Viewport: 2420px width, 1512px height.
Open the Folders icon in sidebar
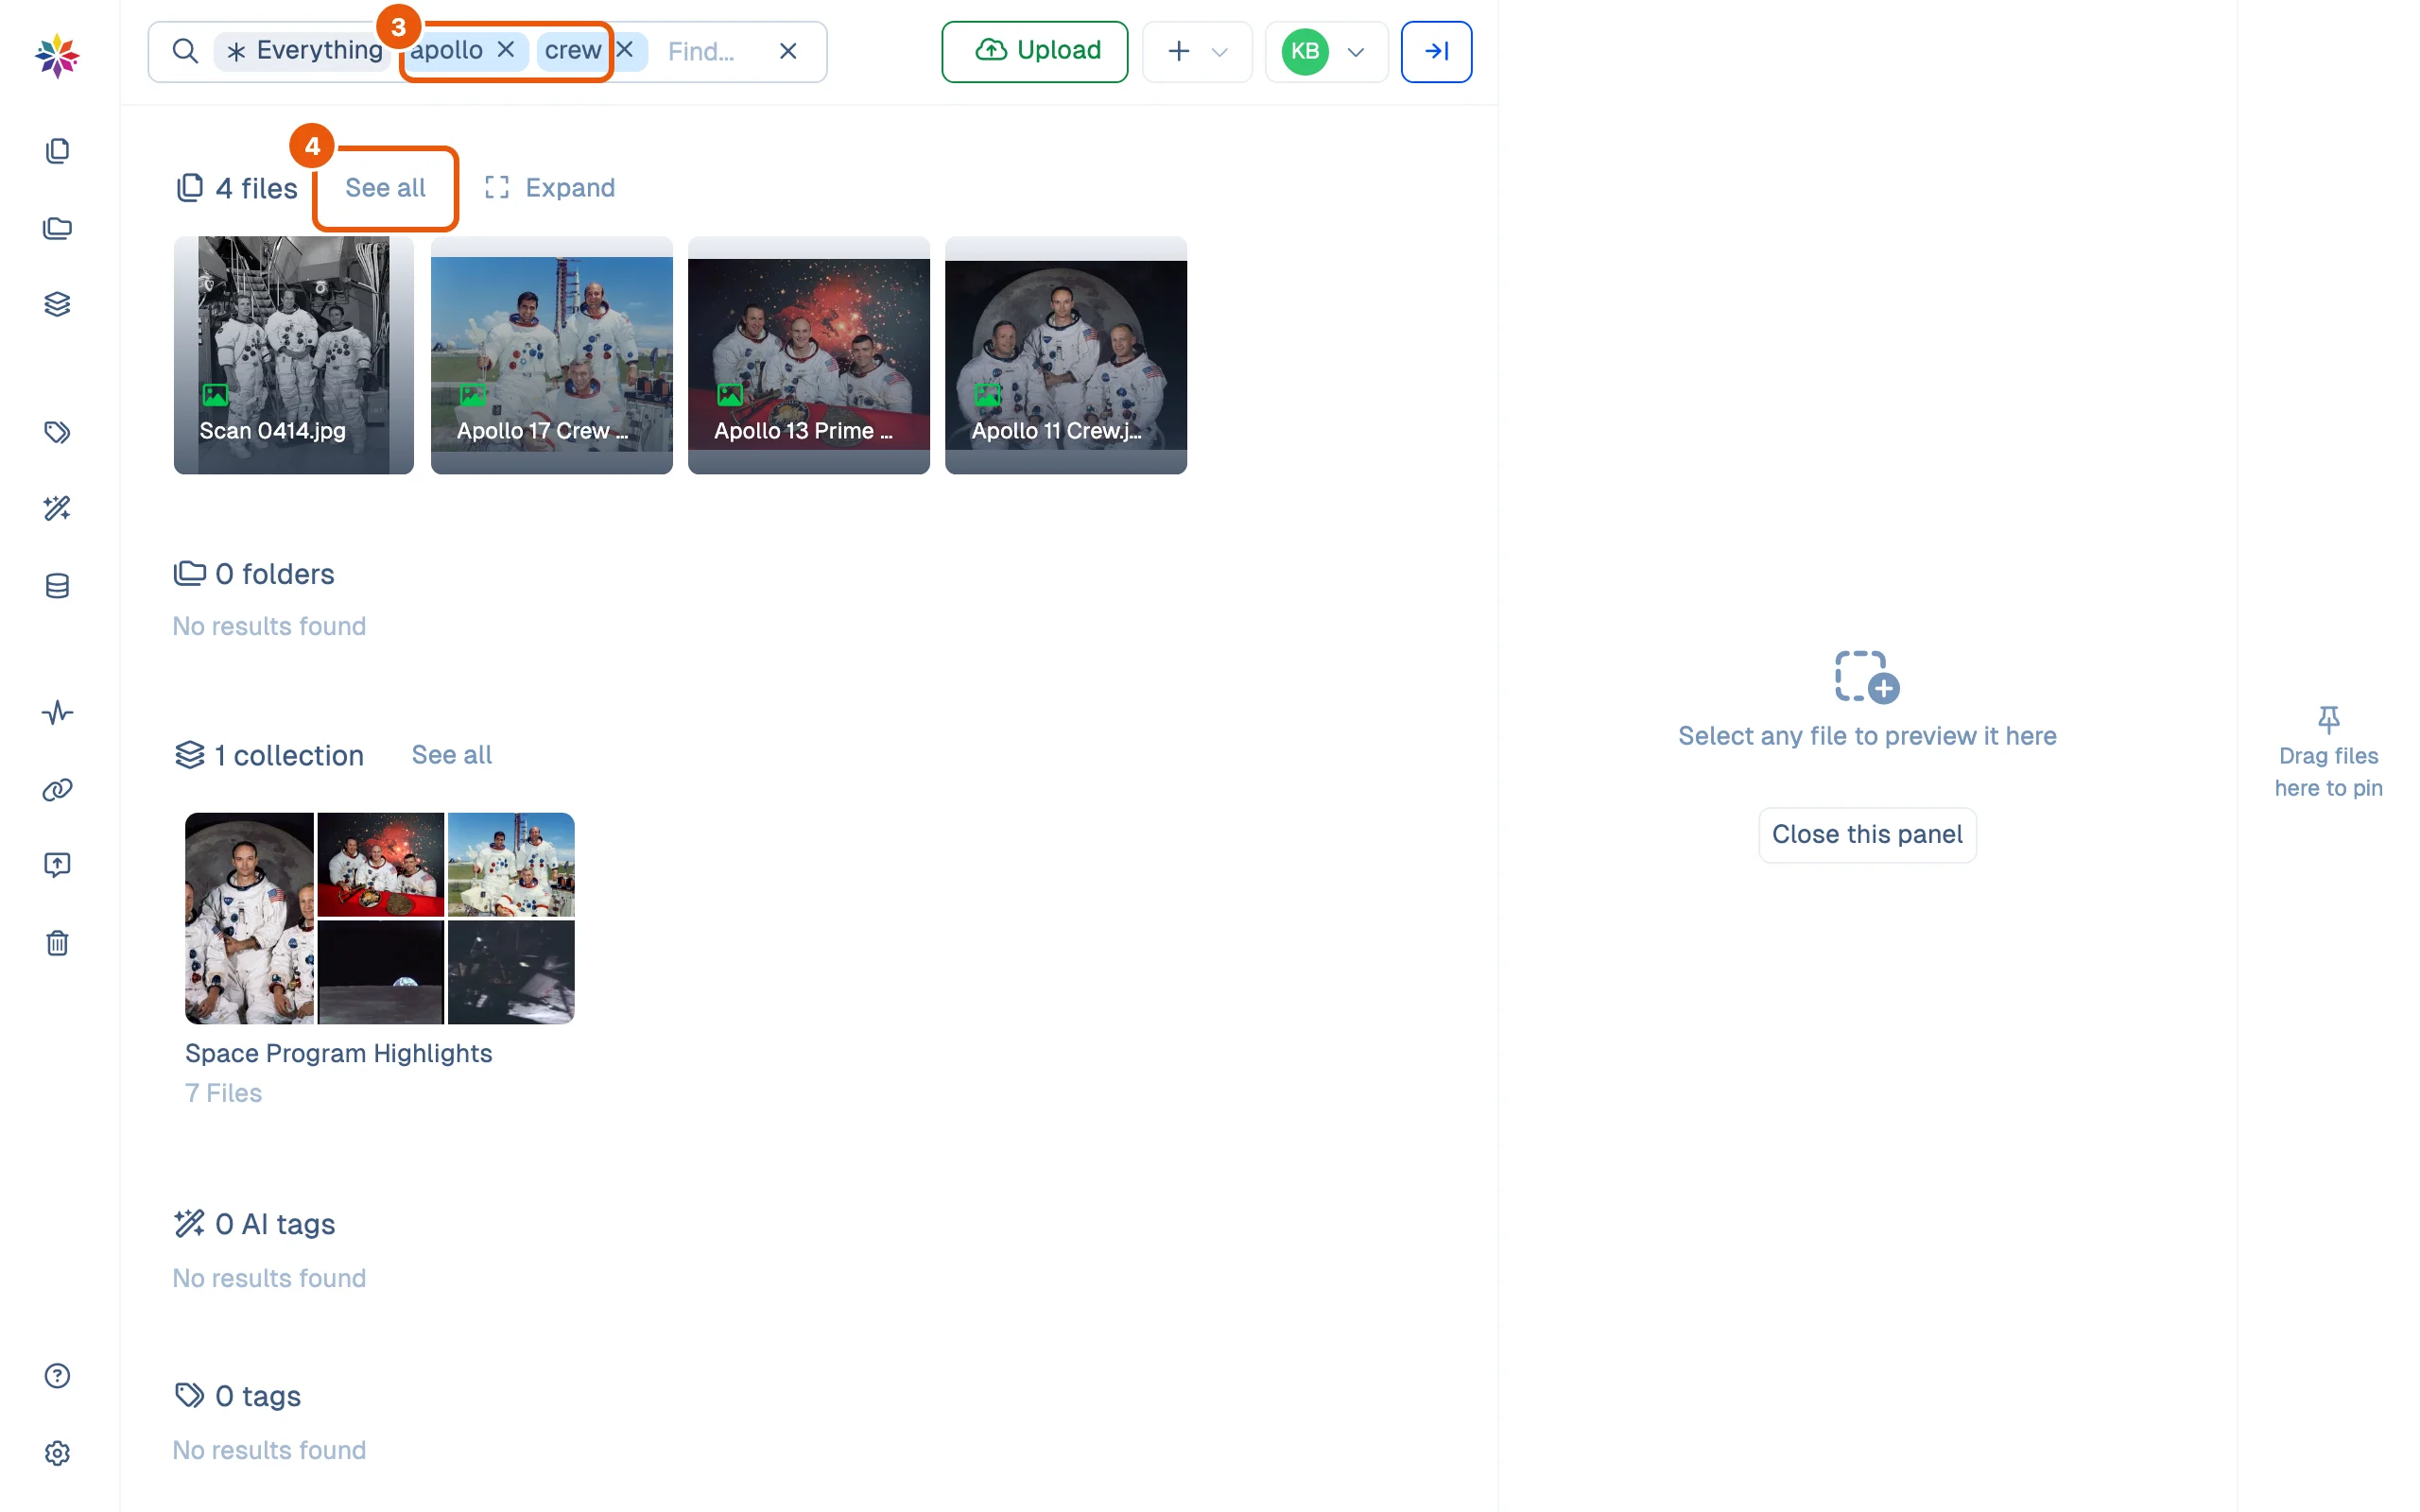(x=57, y=228)
